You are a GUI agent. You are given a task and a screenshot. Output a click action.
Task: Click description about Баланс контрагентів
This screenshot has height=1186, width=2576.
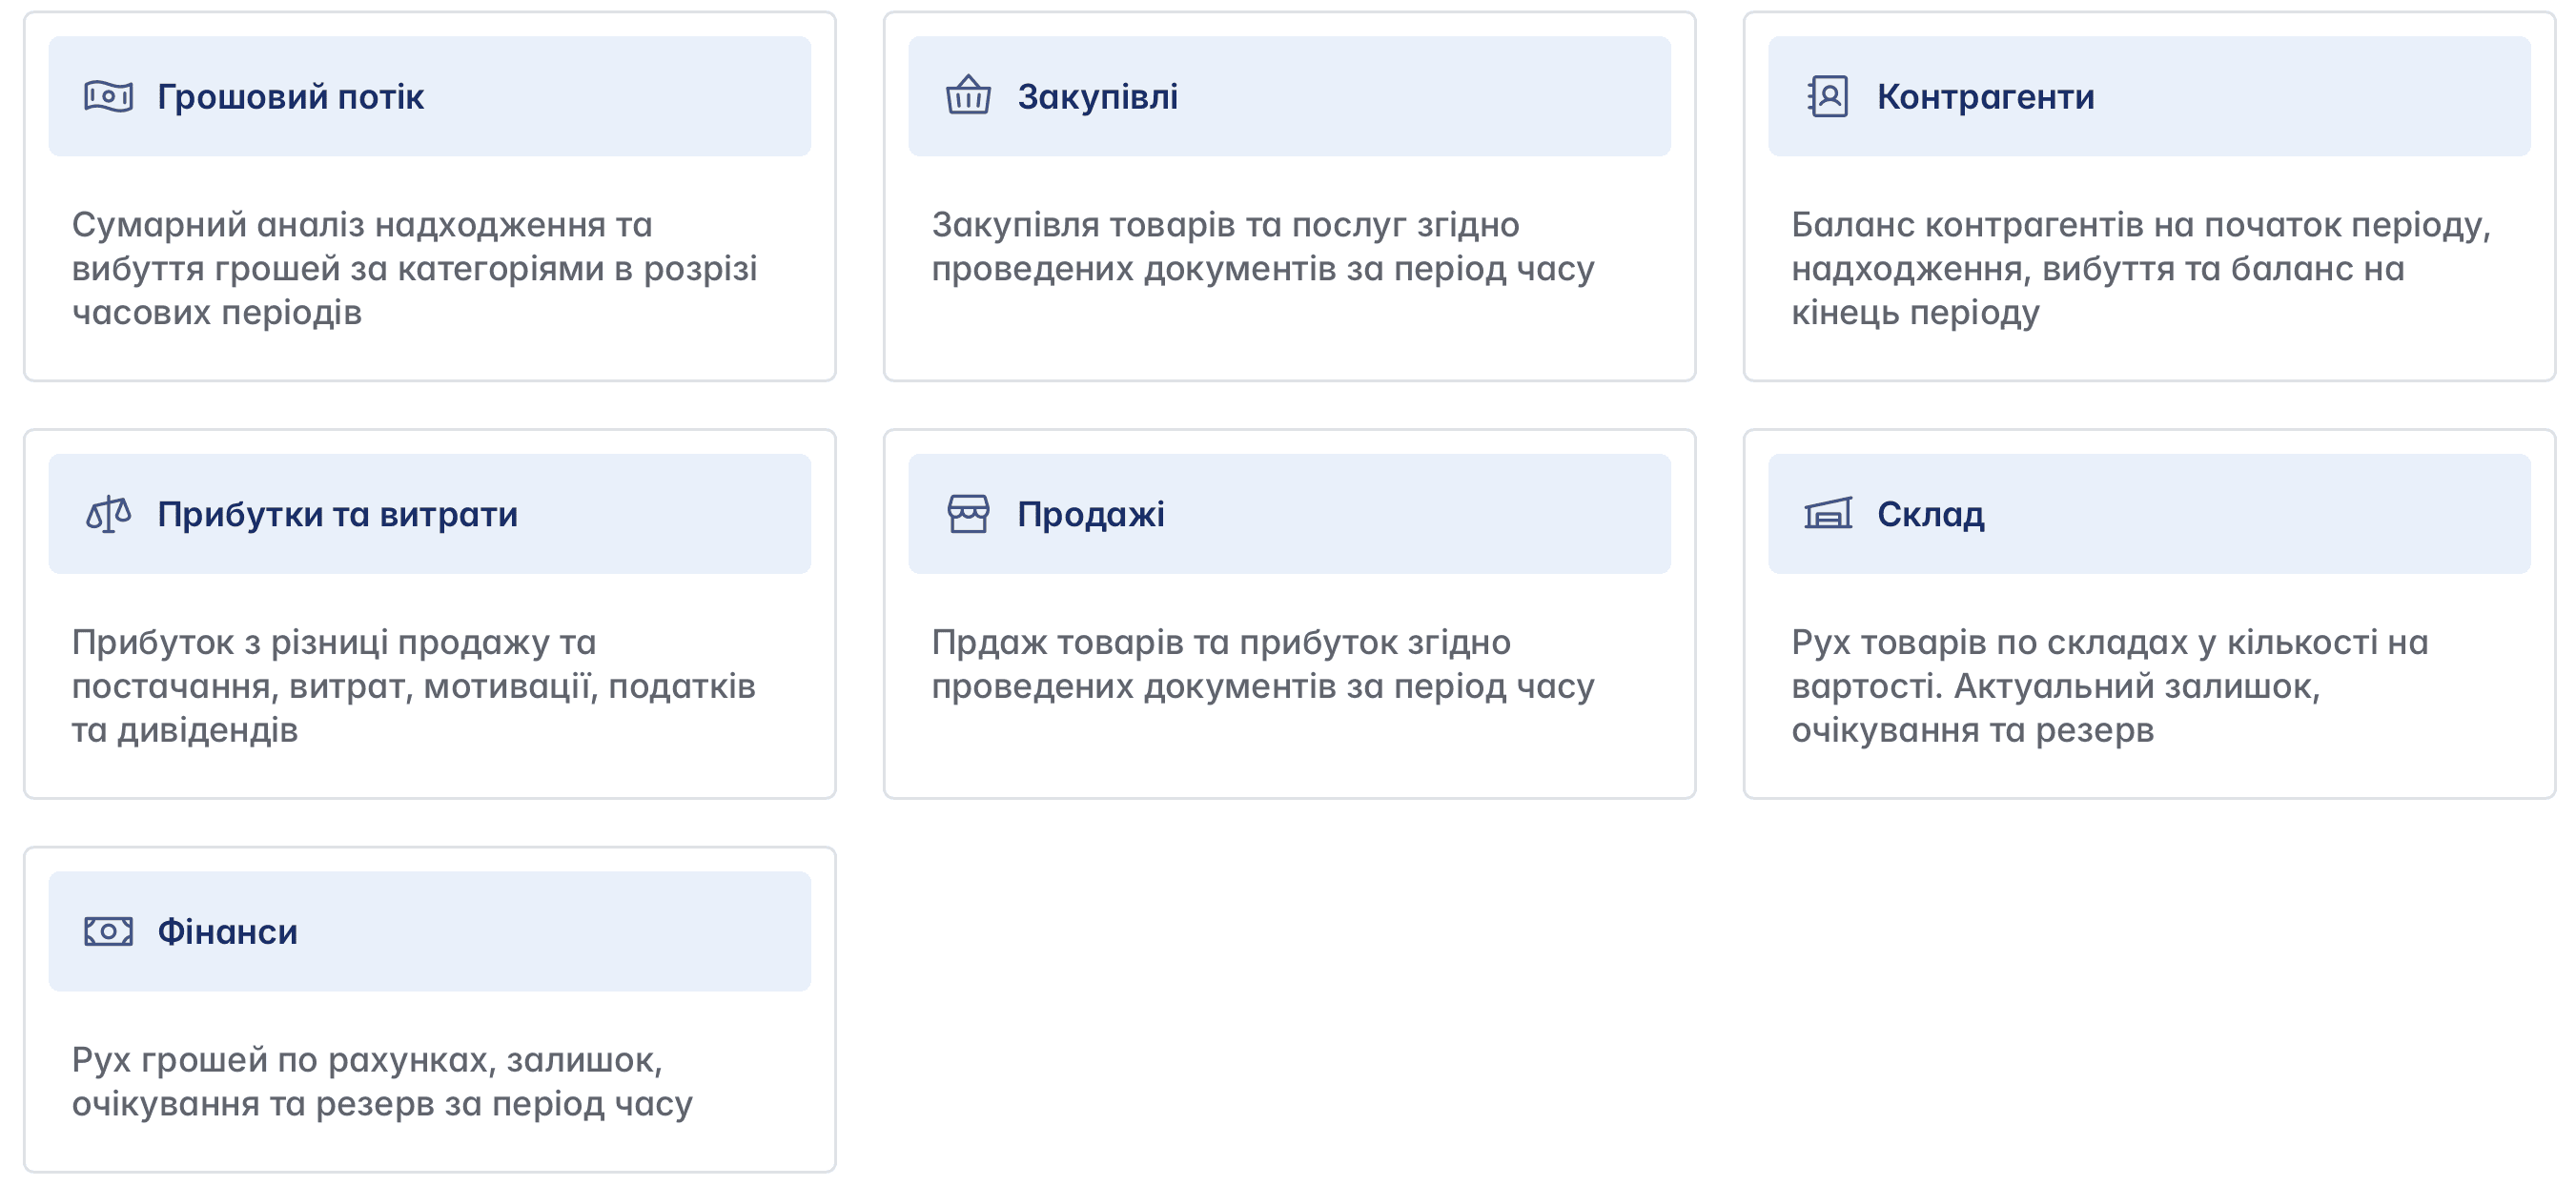(x=2140, y=268)
